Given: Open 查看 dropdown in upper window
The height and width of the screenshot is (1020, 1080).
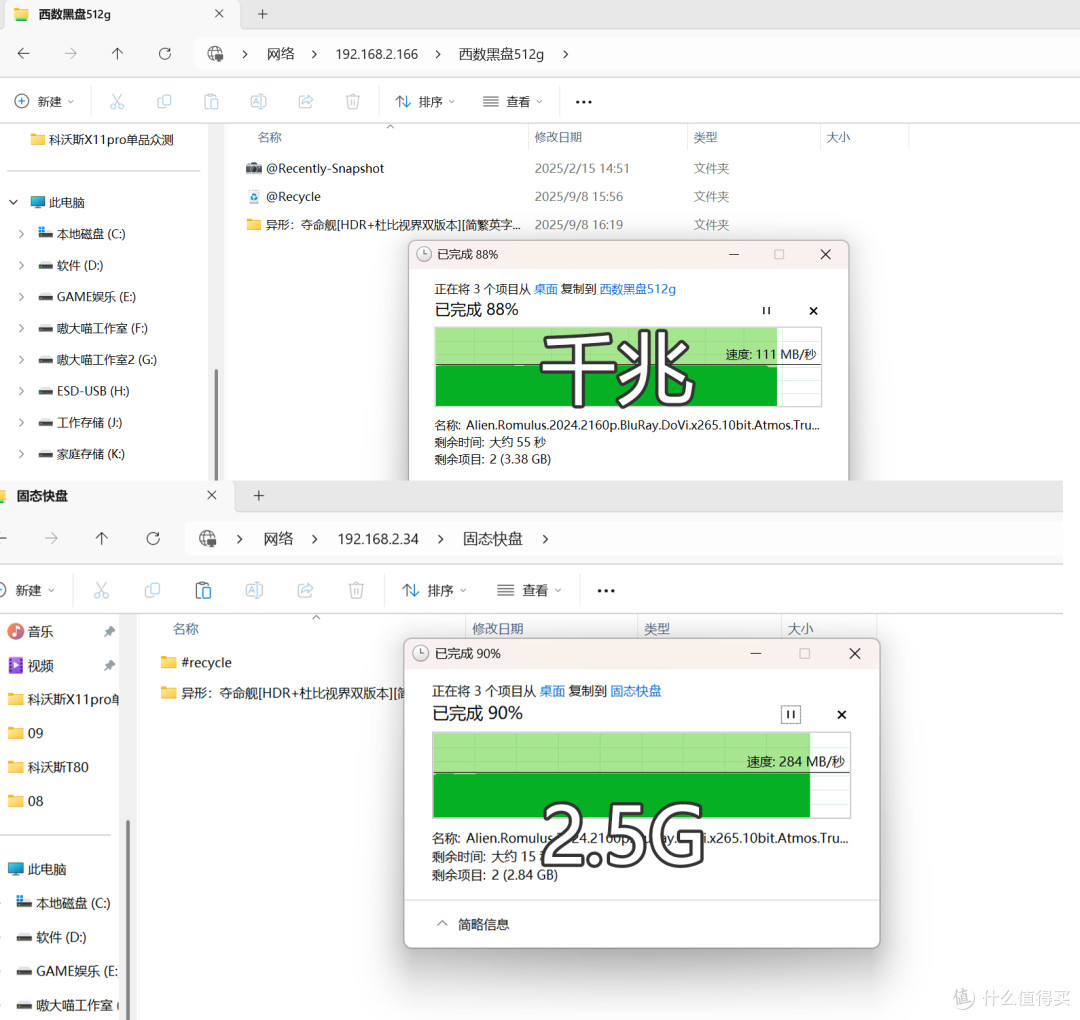Looking at the screenshot, I should point(513,102).
